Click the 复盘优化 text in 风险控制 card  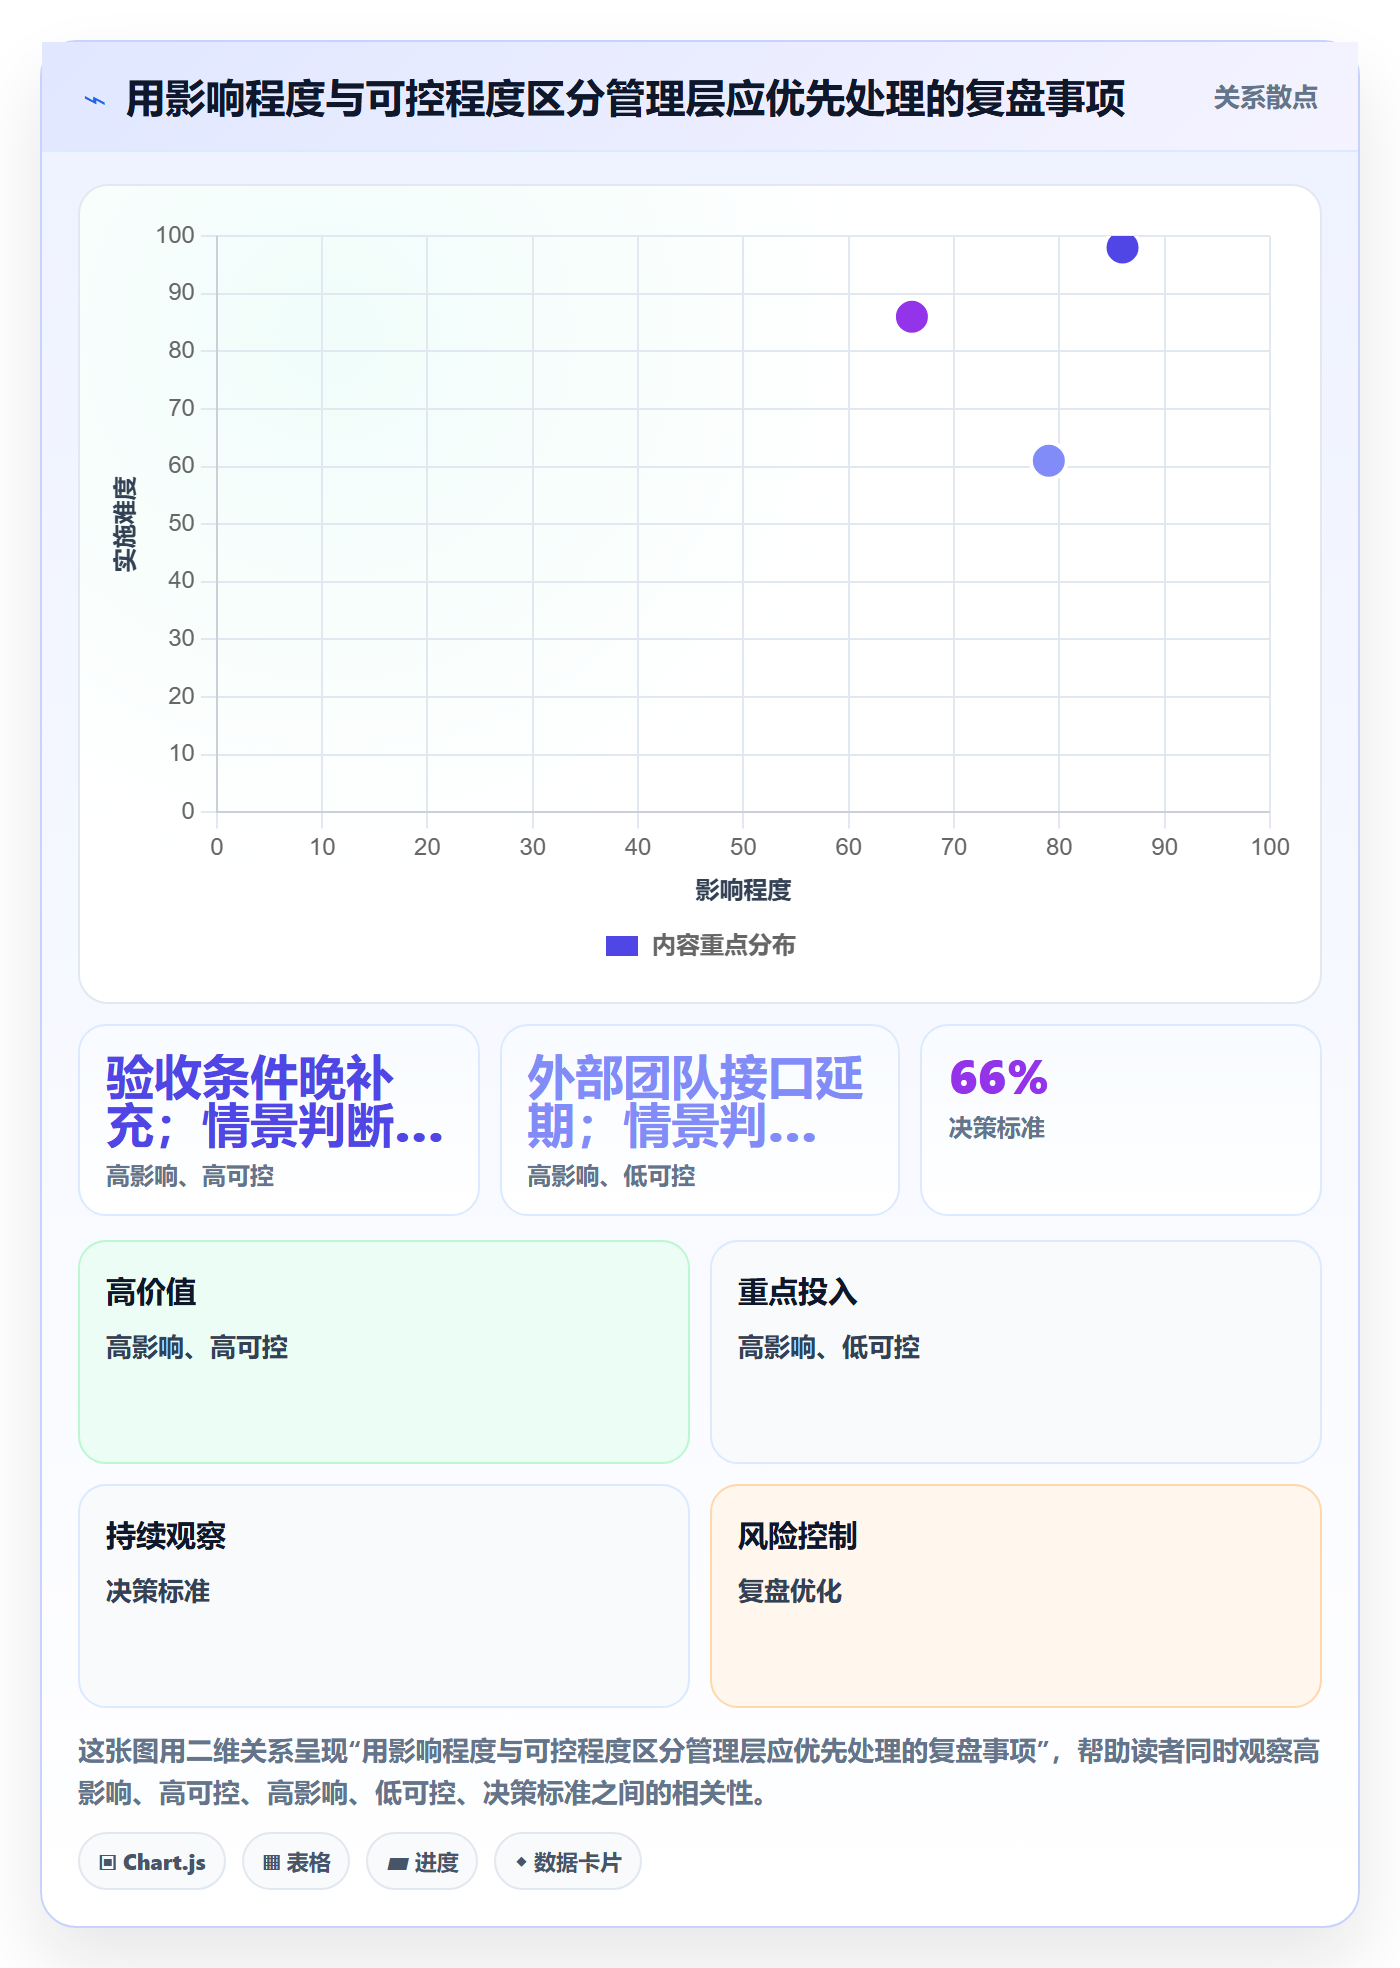coord(790,1591)
